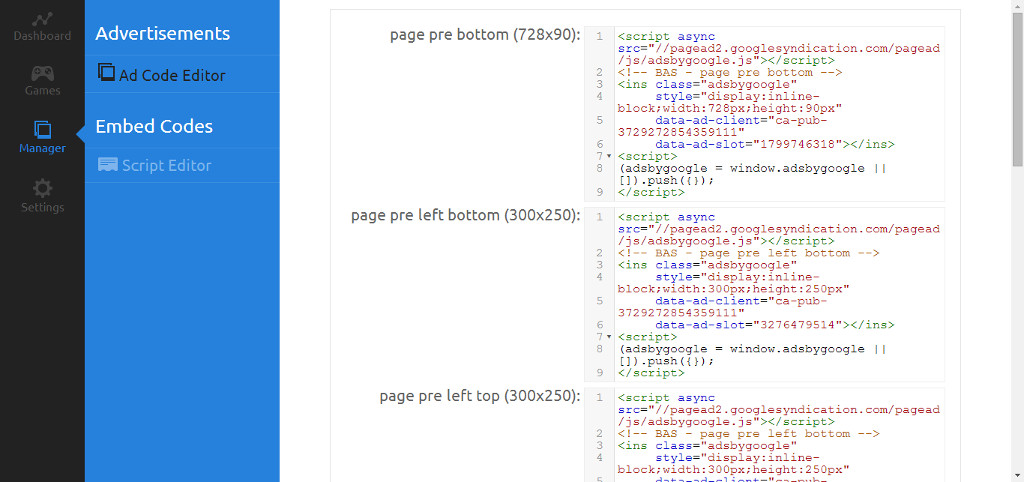The height and width of the screenshot is (482, 1024).
Task: Click the Advertisements section heading
Action: pos(162,34)
